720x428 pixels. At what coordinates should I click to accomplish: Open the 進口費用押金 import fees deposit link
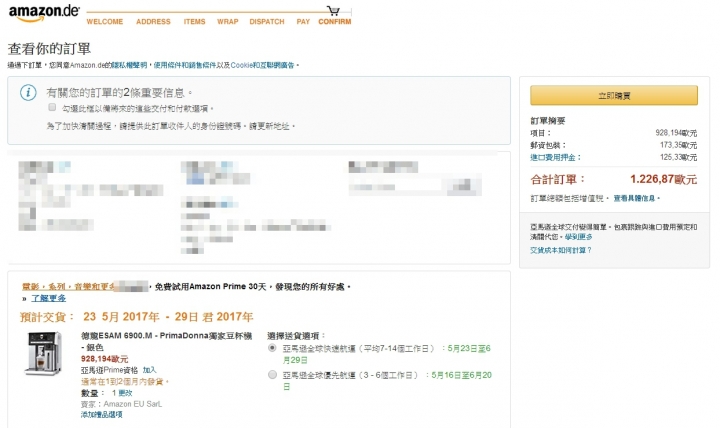(555, 157)
